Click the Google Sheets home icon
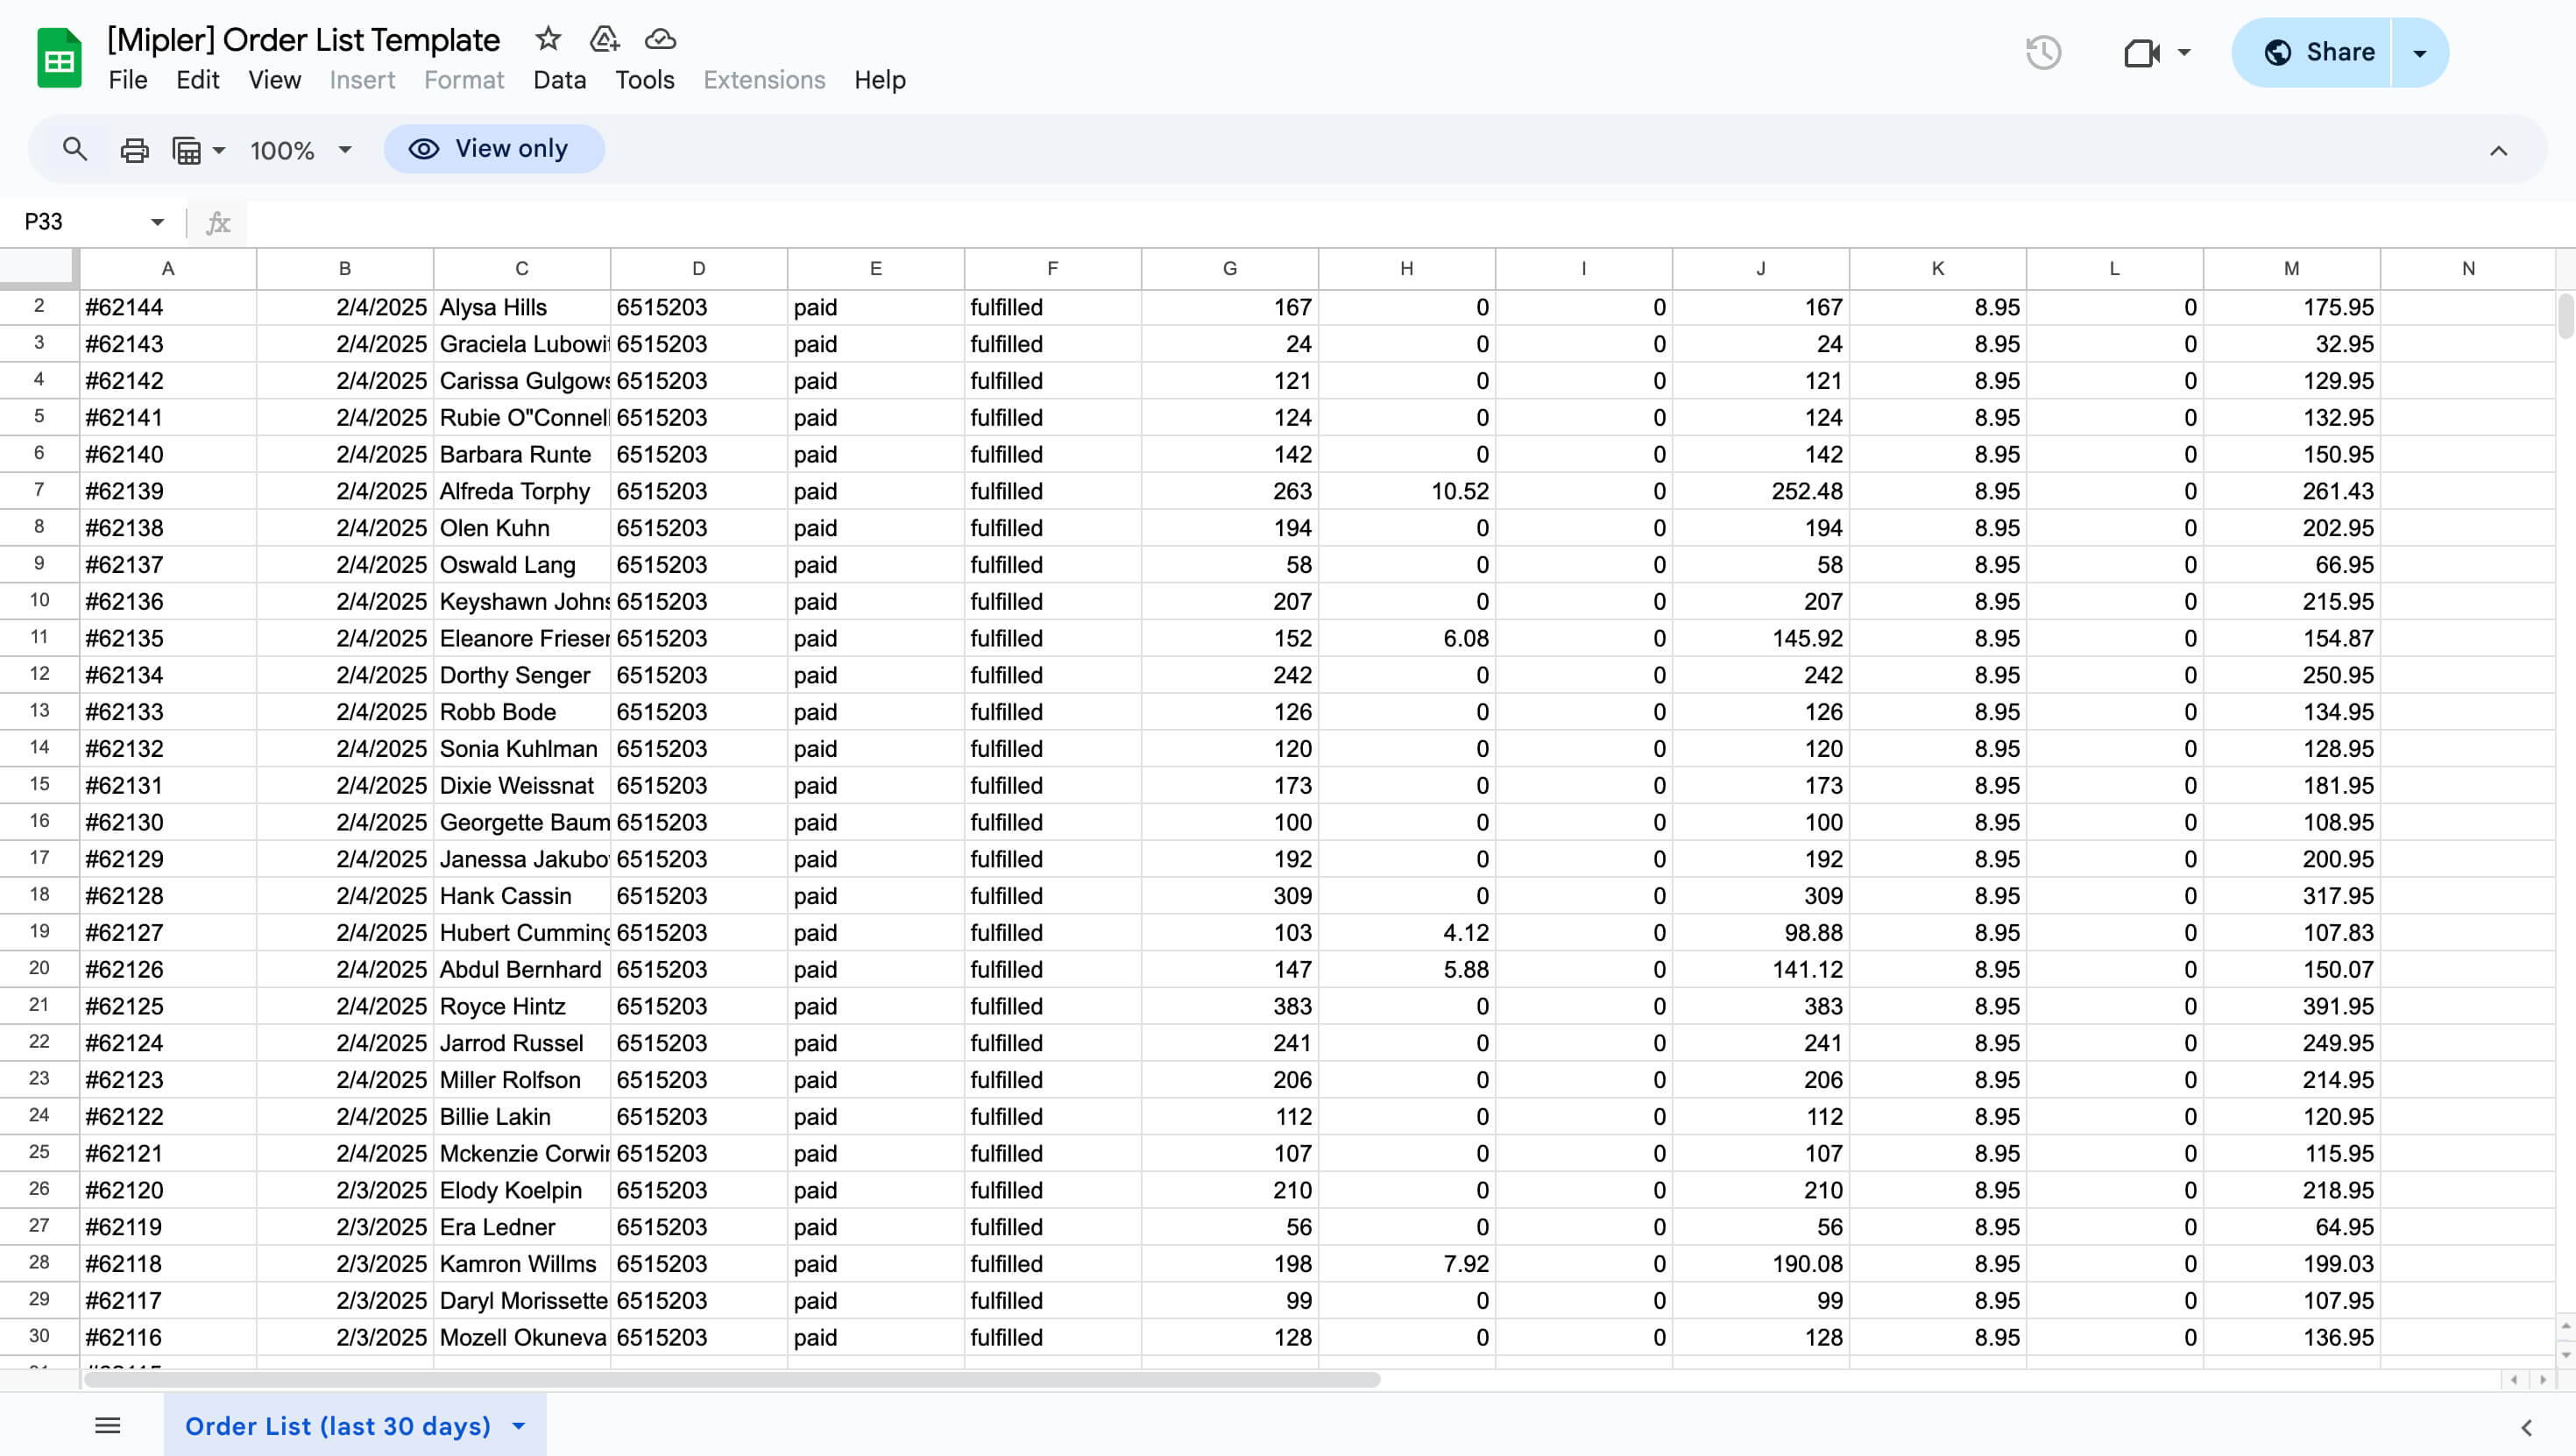 (59, 58)
